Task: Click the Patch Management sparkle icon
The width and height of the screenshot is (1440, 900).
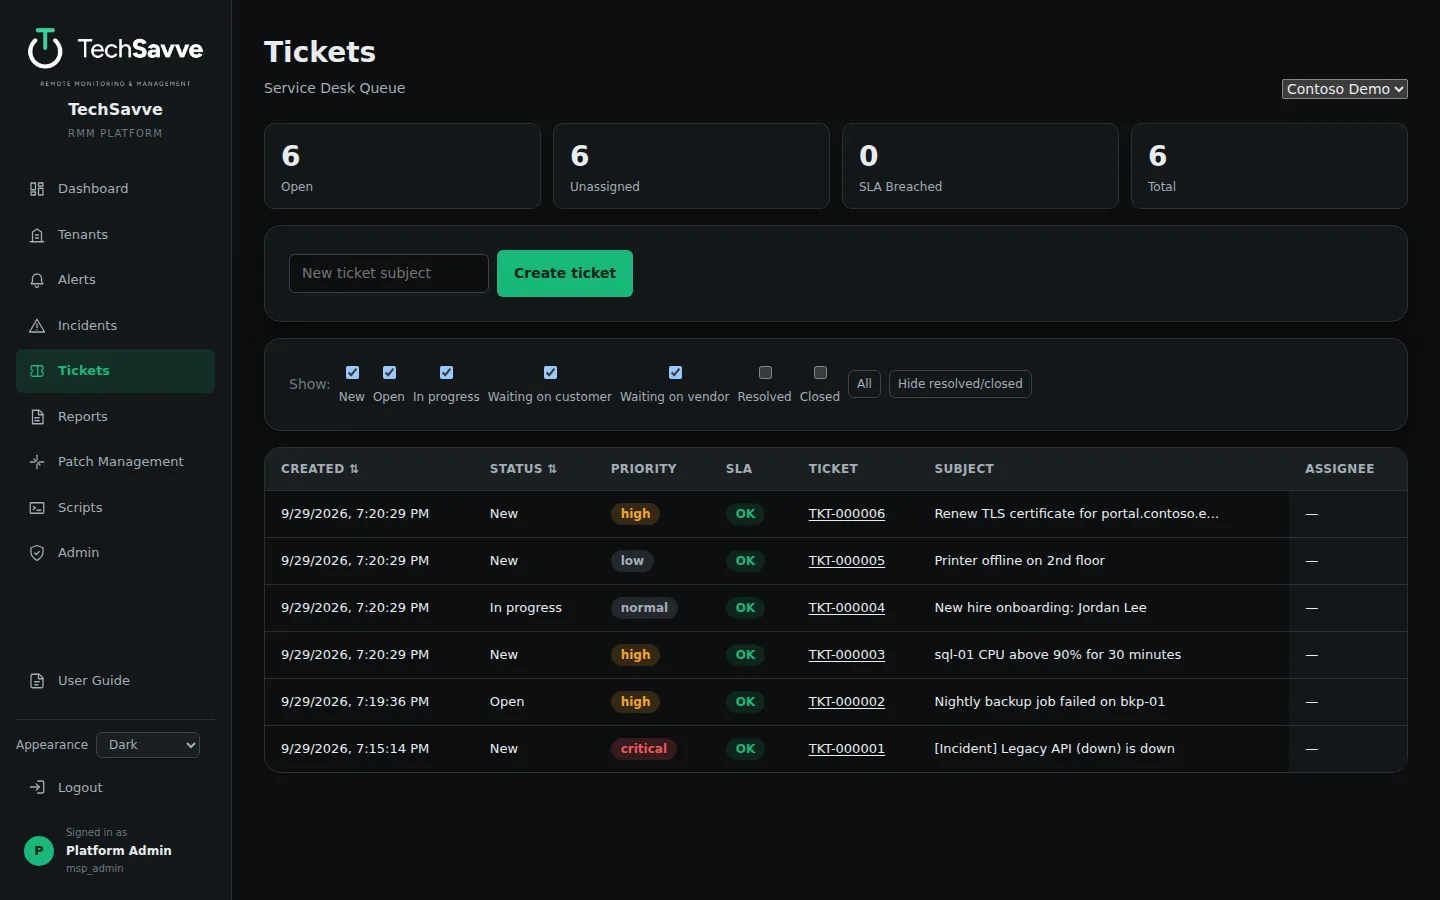Action: [37, 462]
